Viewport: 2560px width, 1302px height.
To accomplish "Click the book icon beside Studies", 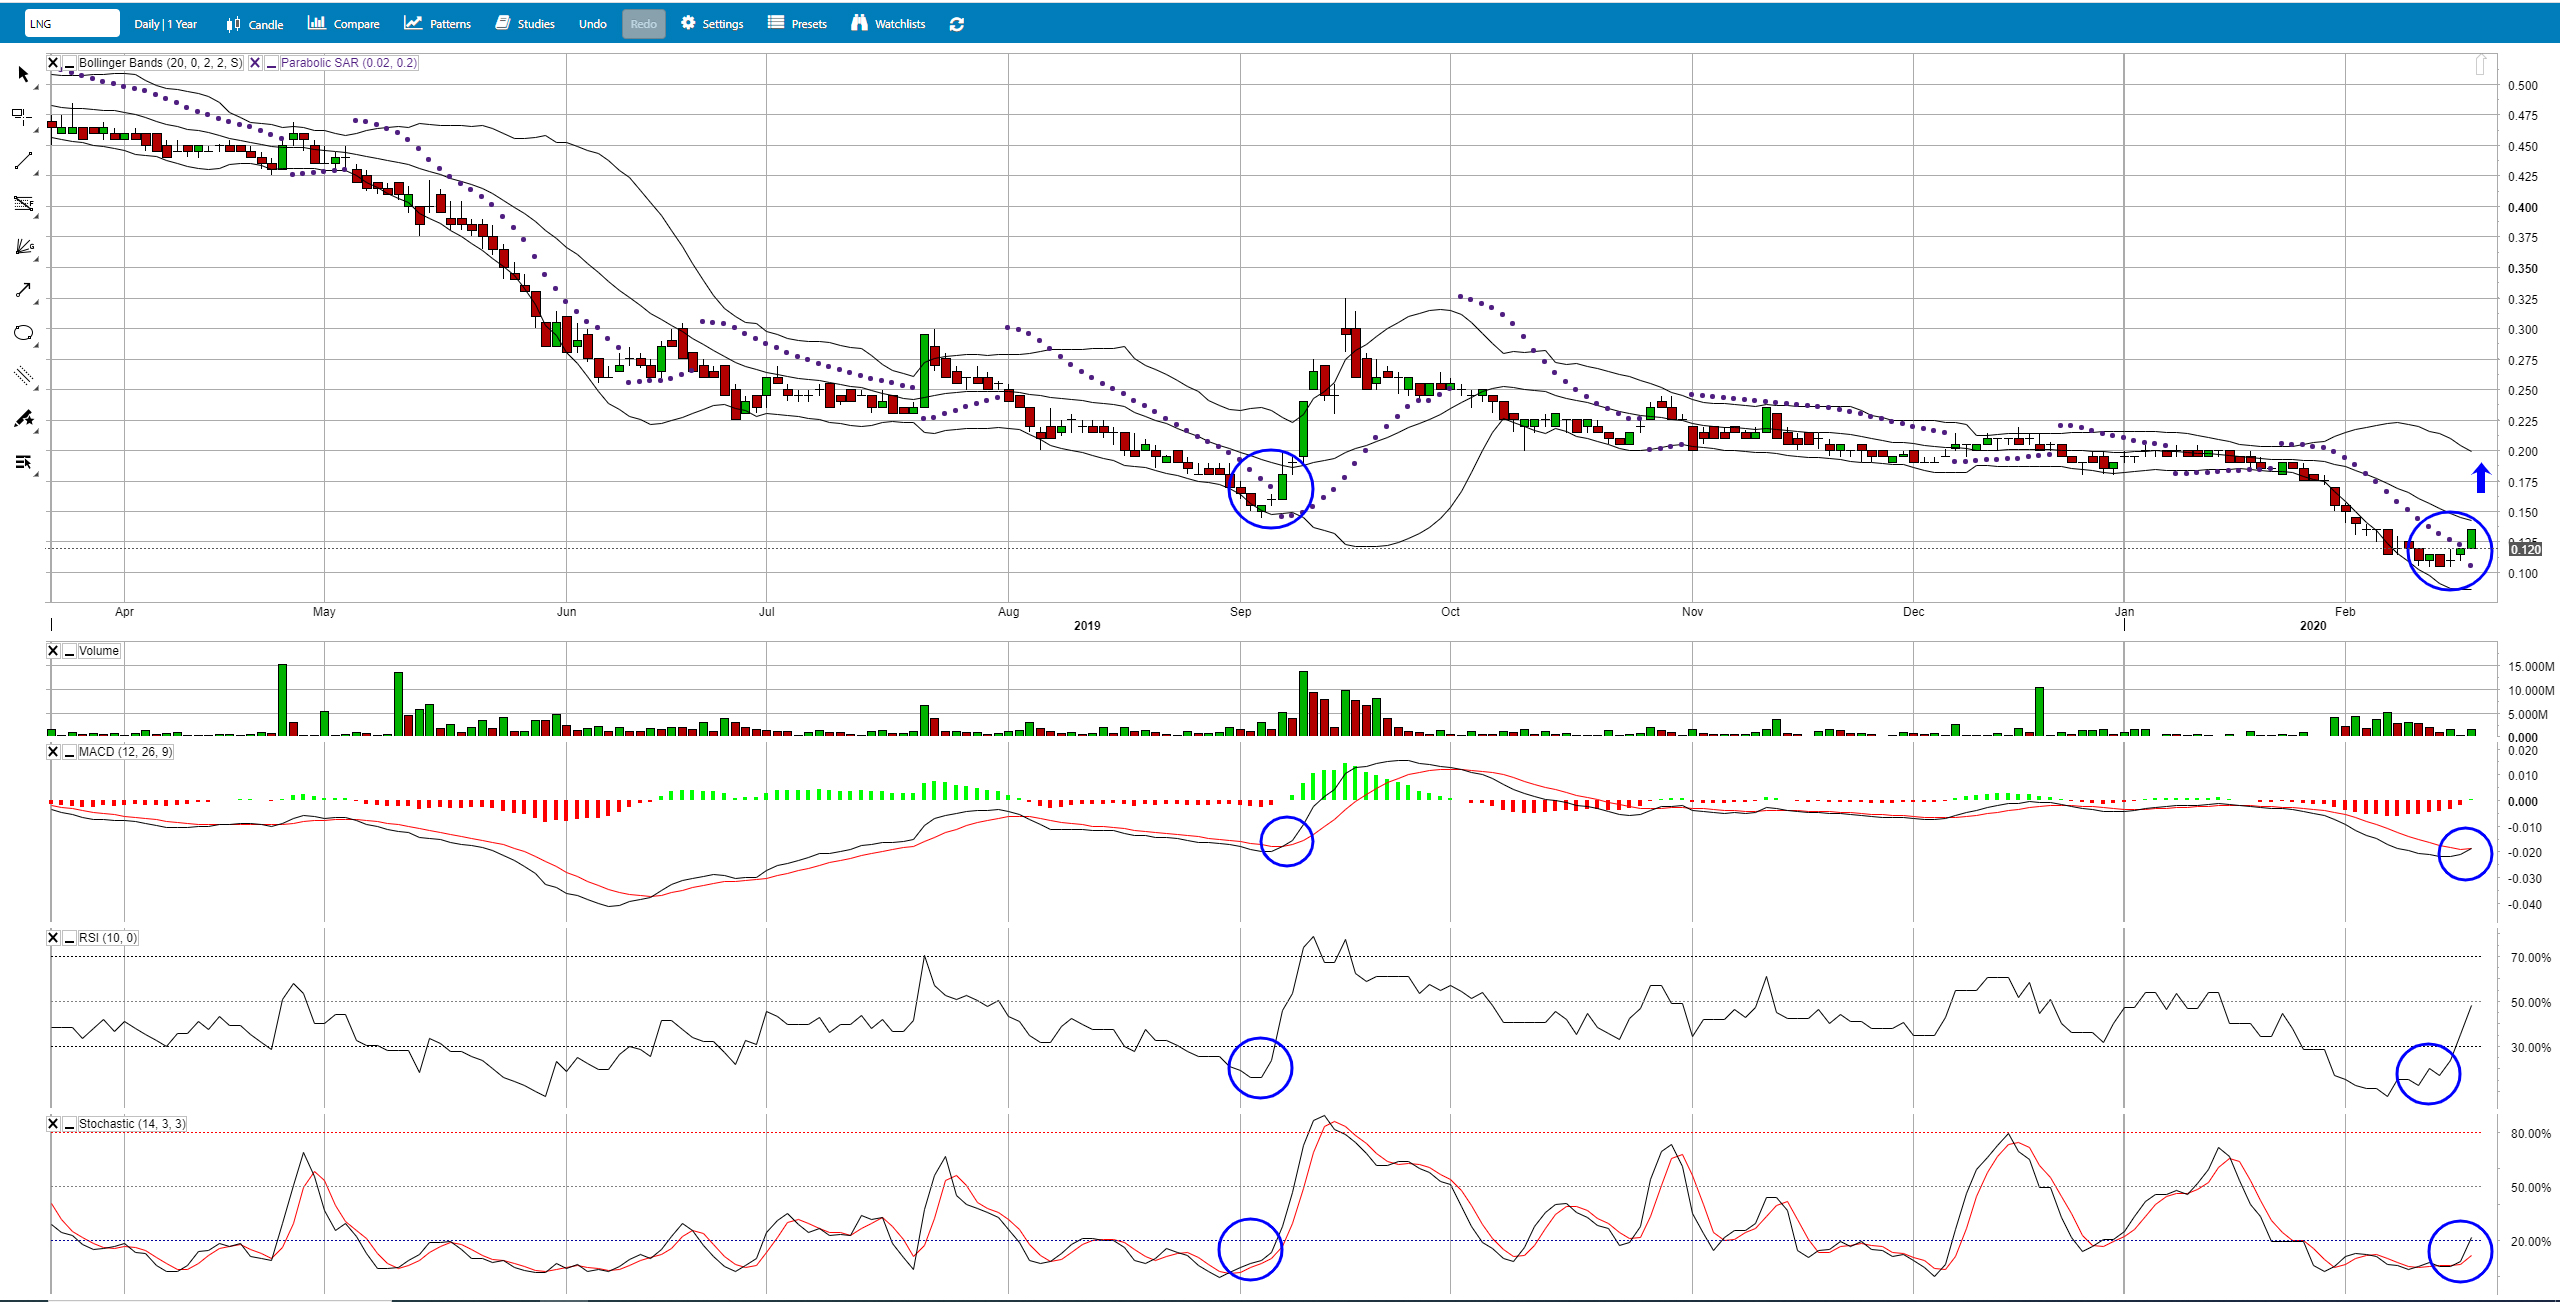I will [x=503, y=23].
